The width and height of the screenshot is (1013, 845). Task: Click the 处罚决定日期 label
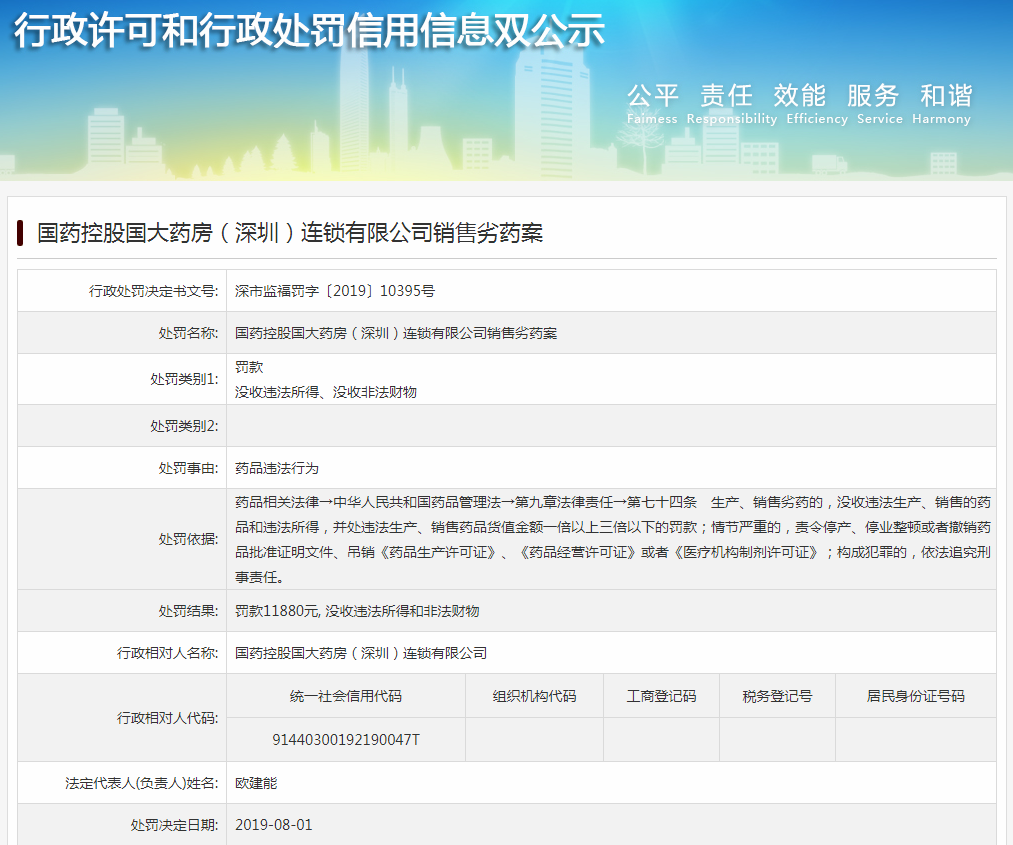174,825
